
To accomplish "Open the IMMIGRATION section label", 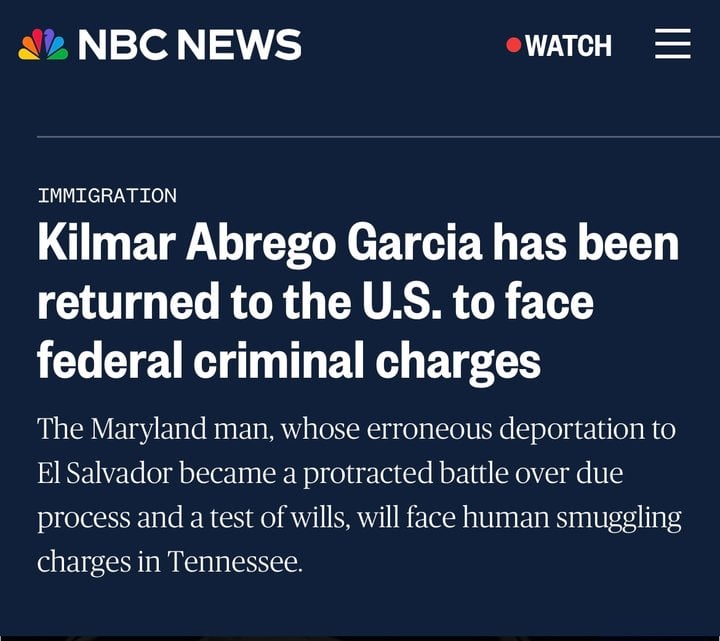I will click(x=107, y=196).
